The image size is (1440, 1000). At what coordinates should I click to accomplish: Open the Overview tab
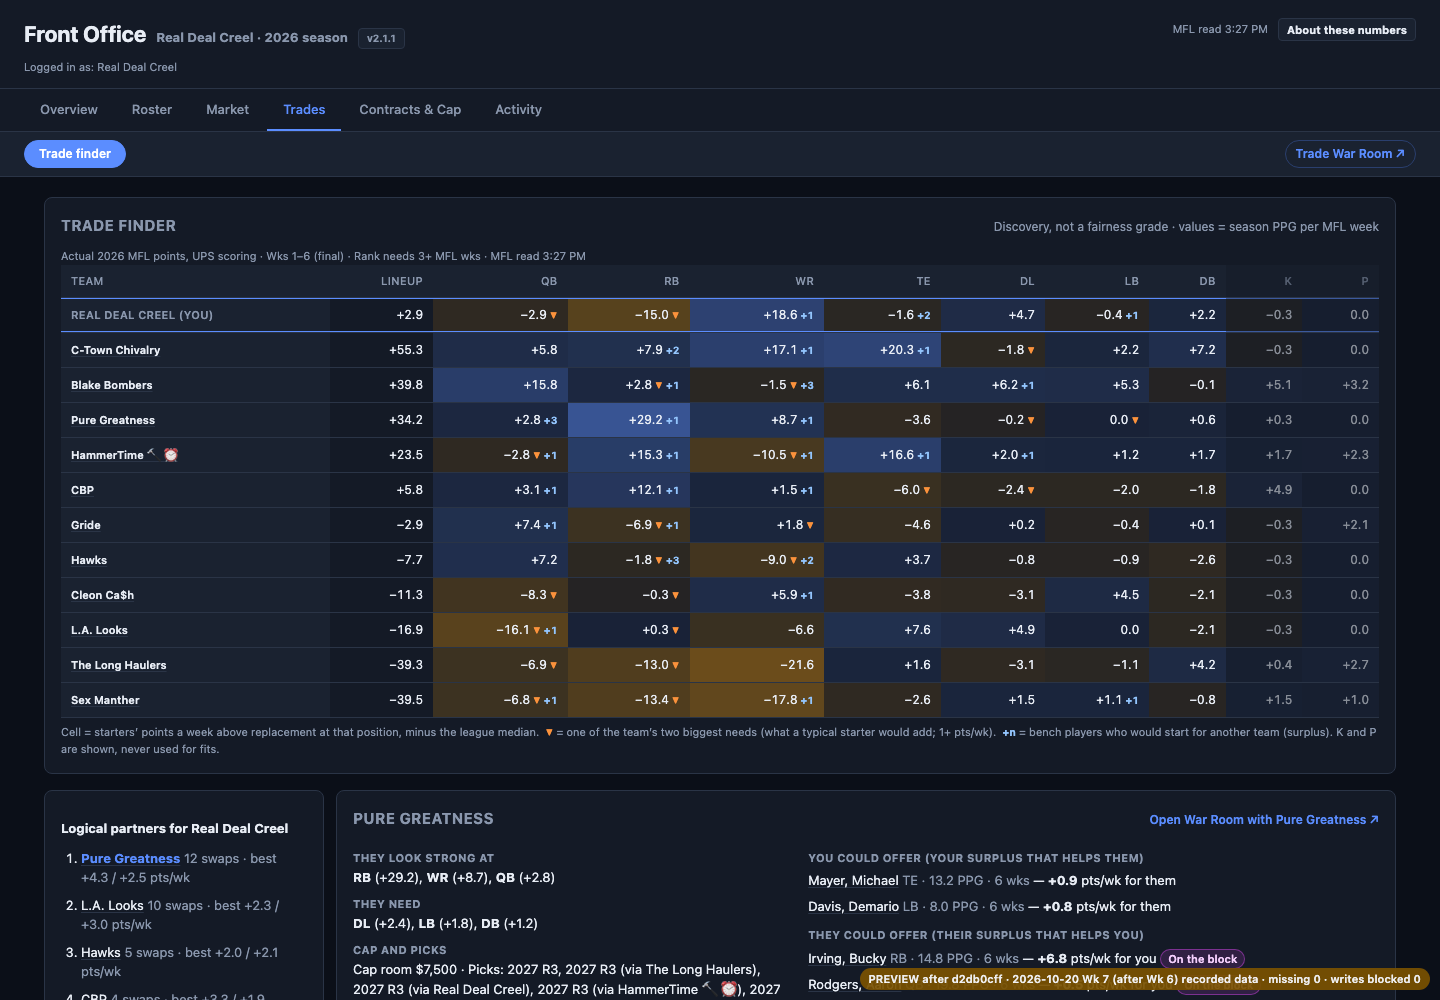(x=69, y=110)
